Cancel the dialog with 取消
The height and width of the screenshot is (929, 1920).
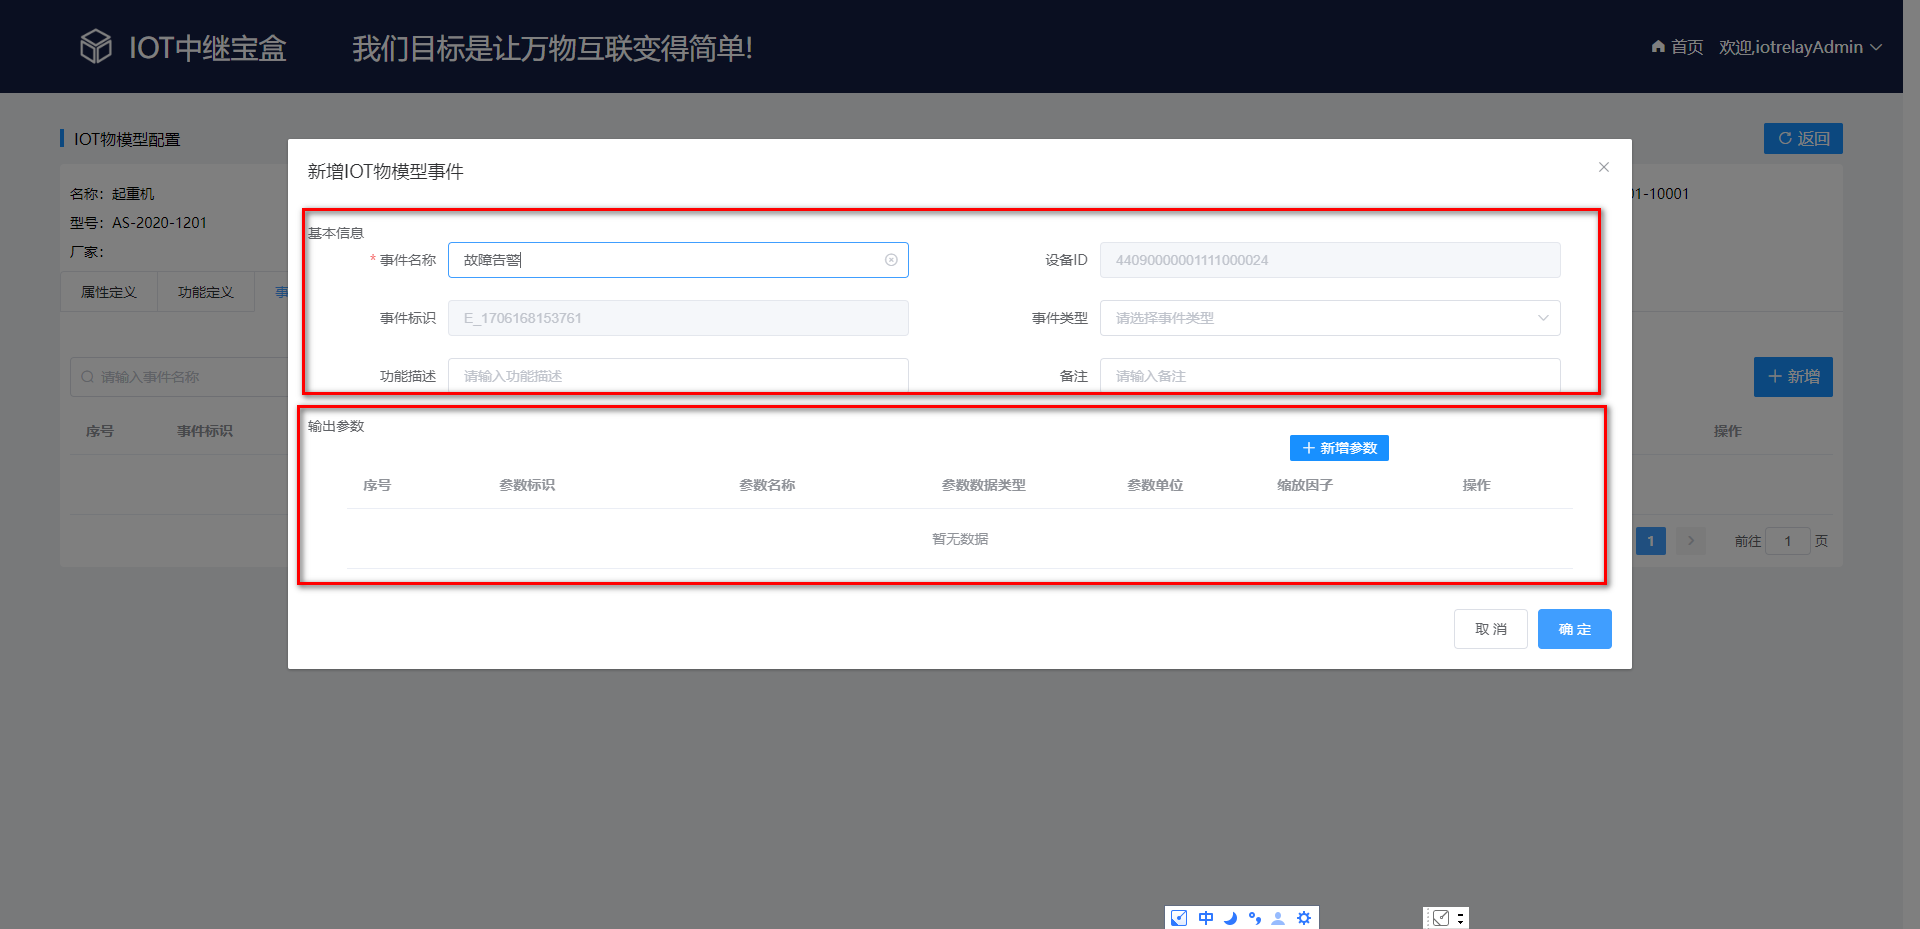coord(1490,629)
